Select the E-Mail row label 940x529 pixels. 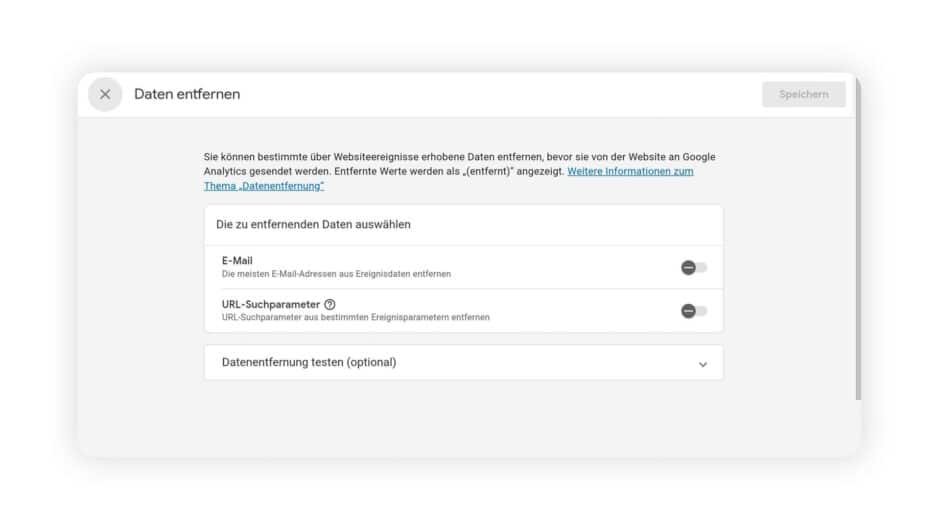[237, 260]
